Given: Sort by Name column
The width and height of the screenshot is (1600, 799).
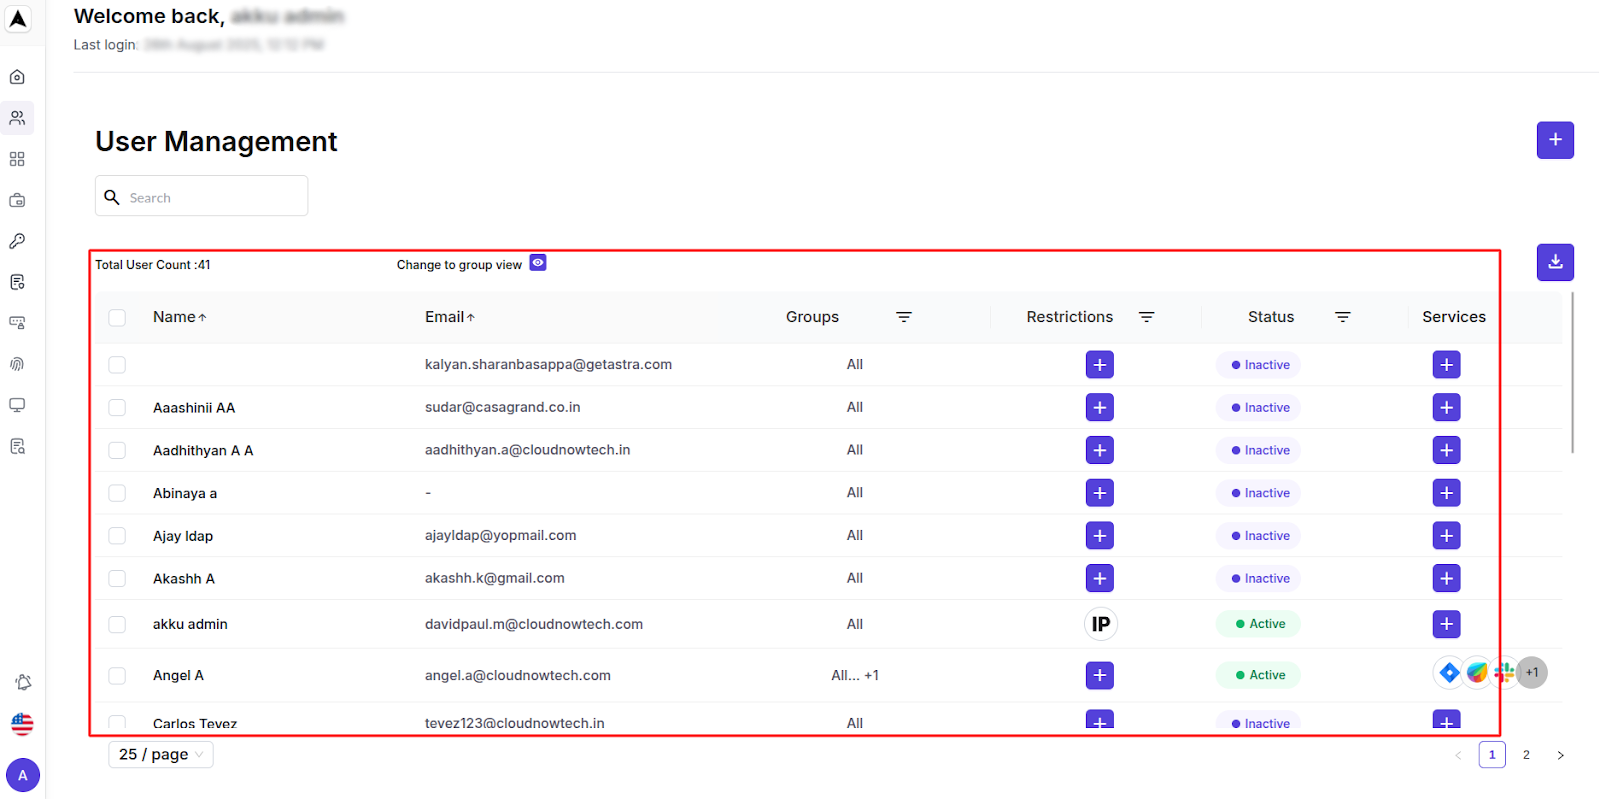Looking at the screenshot, I should pos(179,317).
